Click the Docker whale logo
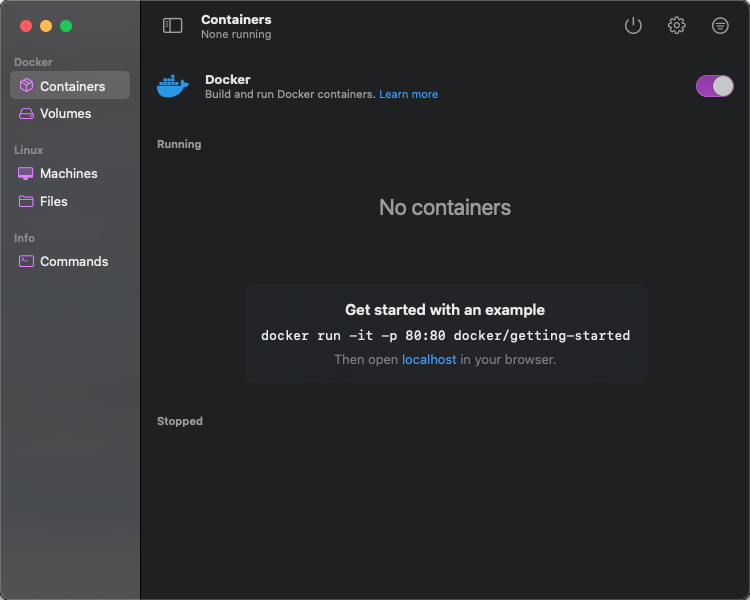 173,87
